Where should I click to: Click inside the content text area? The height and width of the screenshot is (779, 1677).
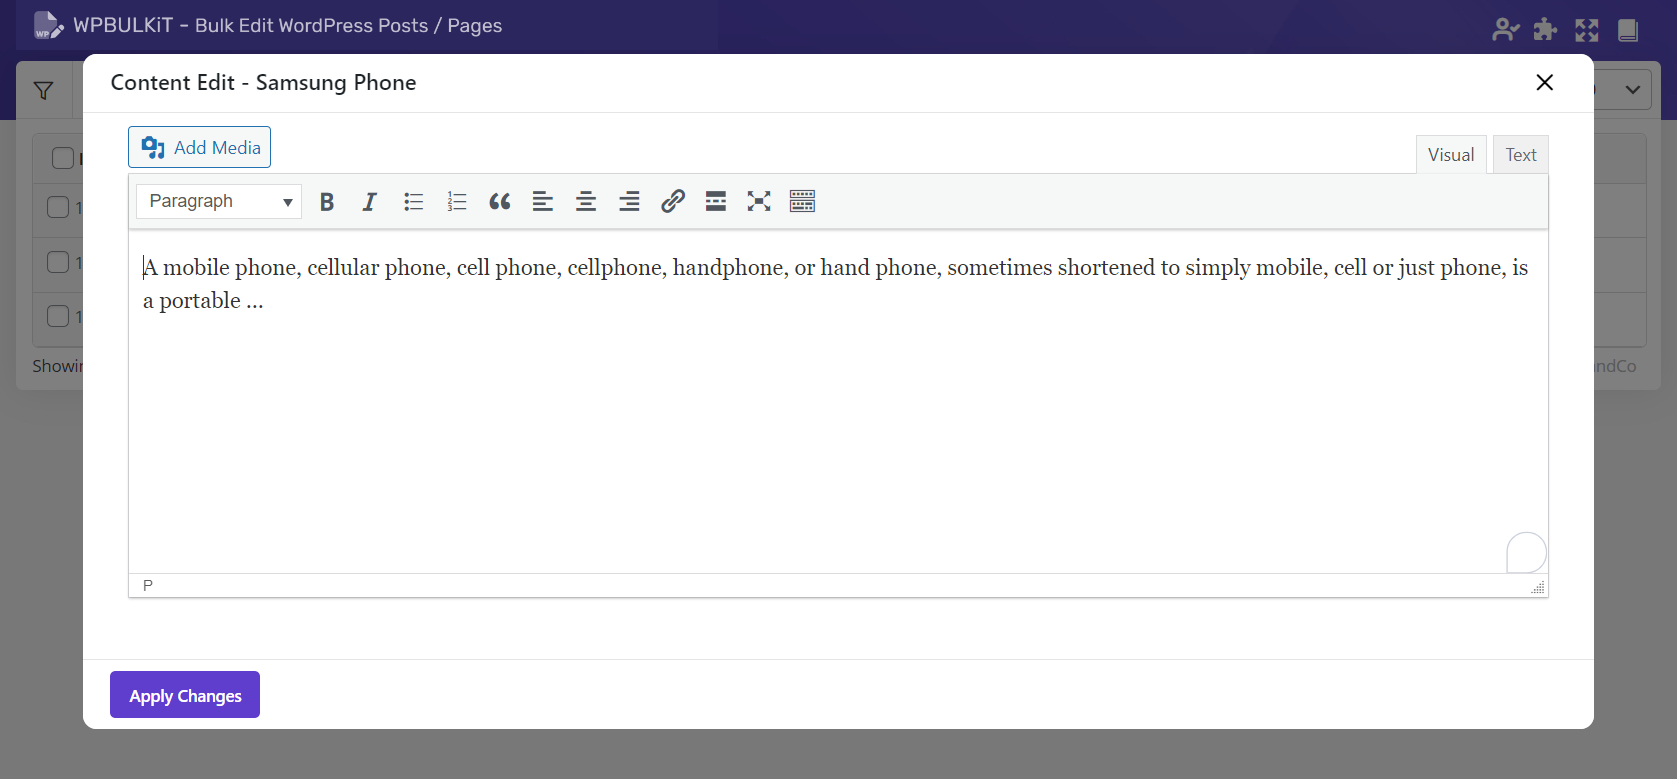coord(836,420)
